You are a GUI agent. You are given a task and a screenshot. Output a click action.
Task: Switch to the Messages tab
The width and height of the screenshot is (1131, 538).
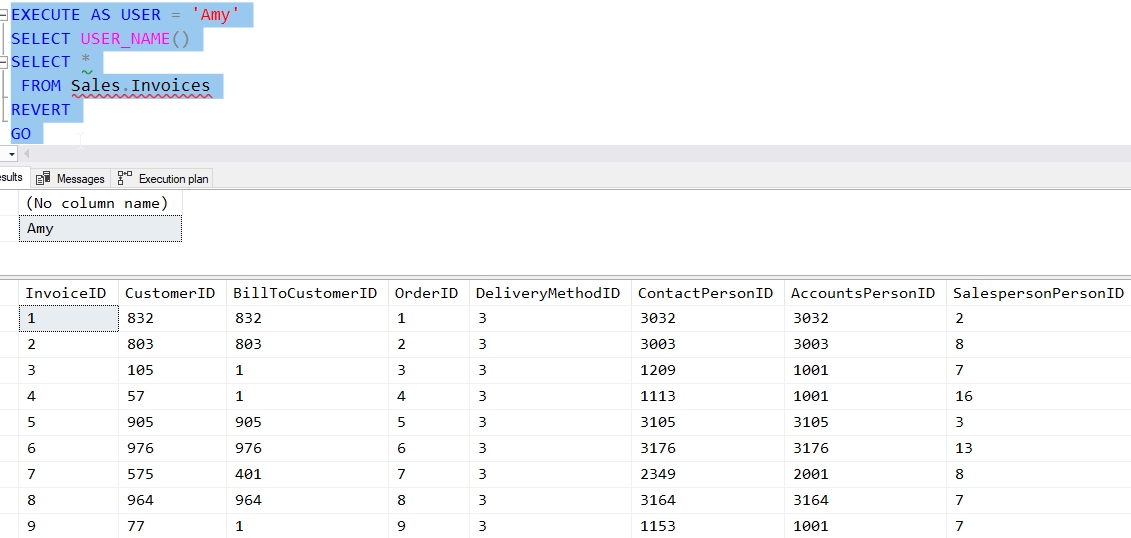point(70,179)
